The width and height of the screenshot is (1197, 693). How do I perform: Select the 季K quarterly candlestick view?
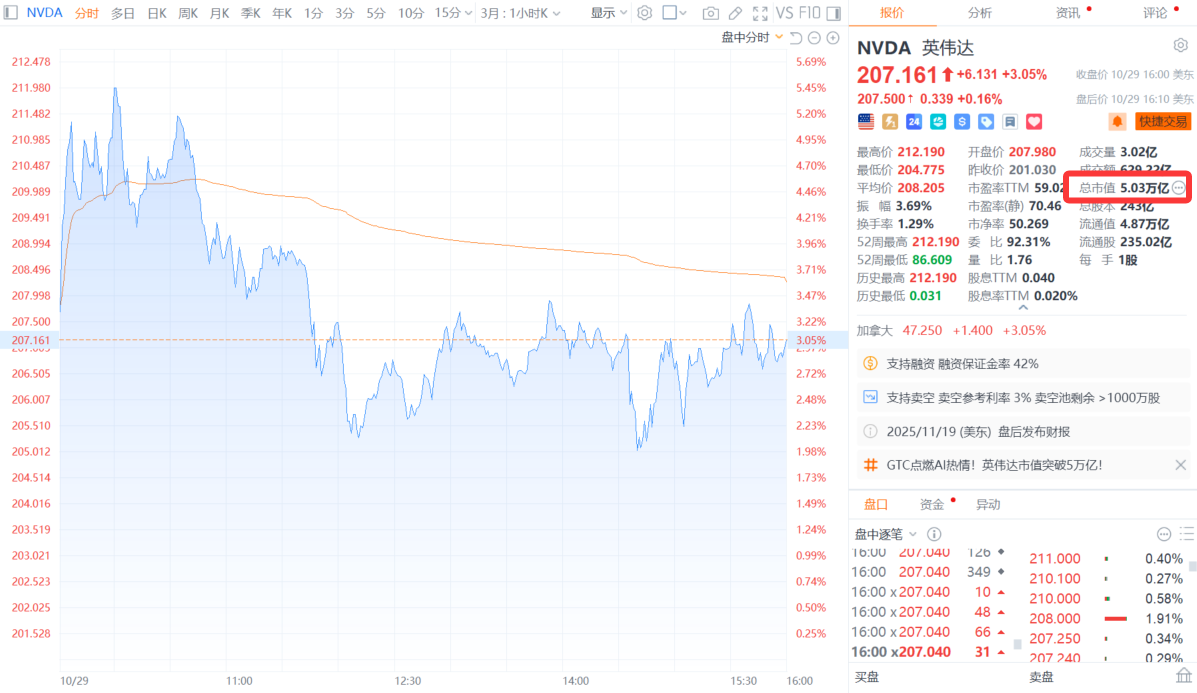(250, 13)
